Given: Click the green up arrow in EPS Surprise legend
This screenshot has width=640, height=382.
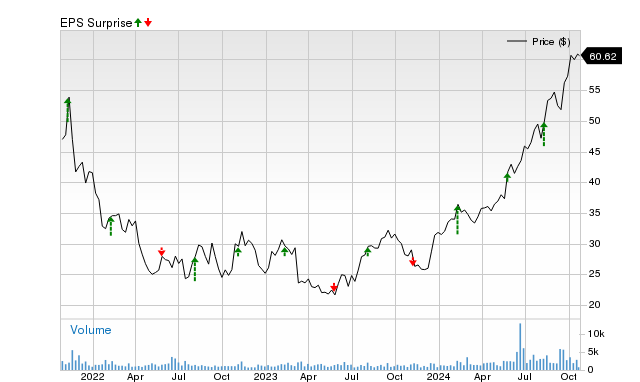Looking at the screenshot, I should tap(138, 23).
